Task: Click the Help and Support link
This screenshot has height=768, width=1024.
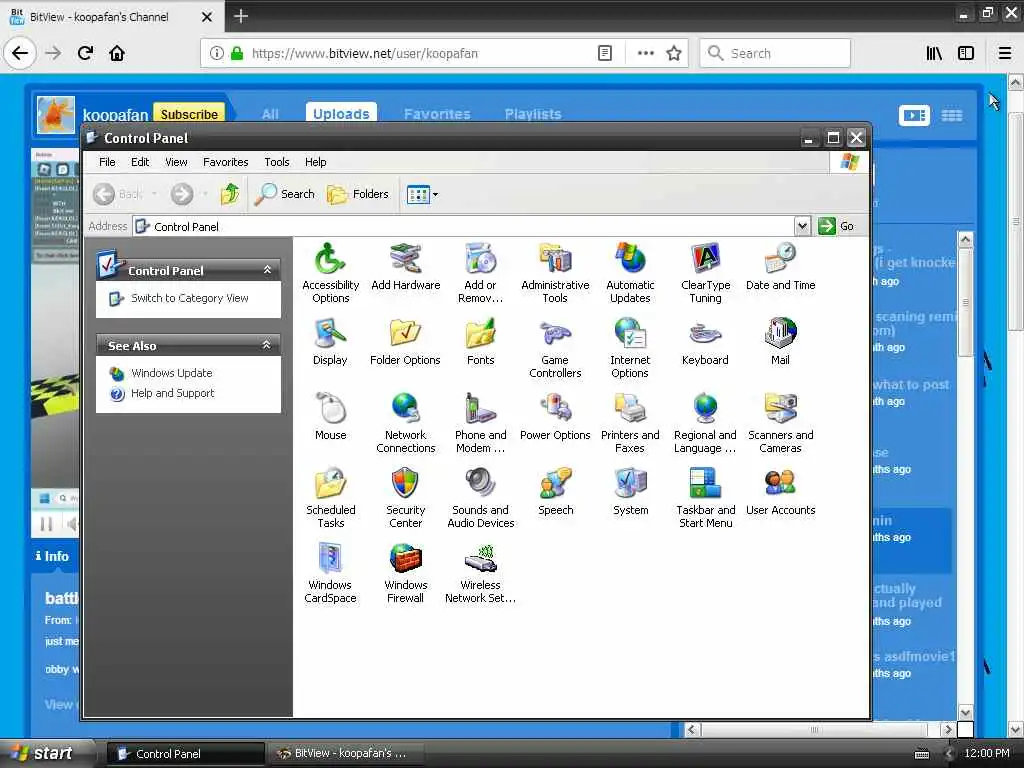Action: point(172,393)
